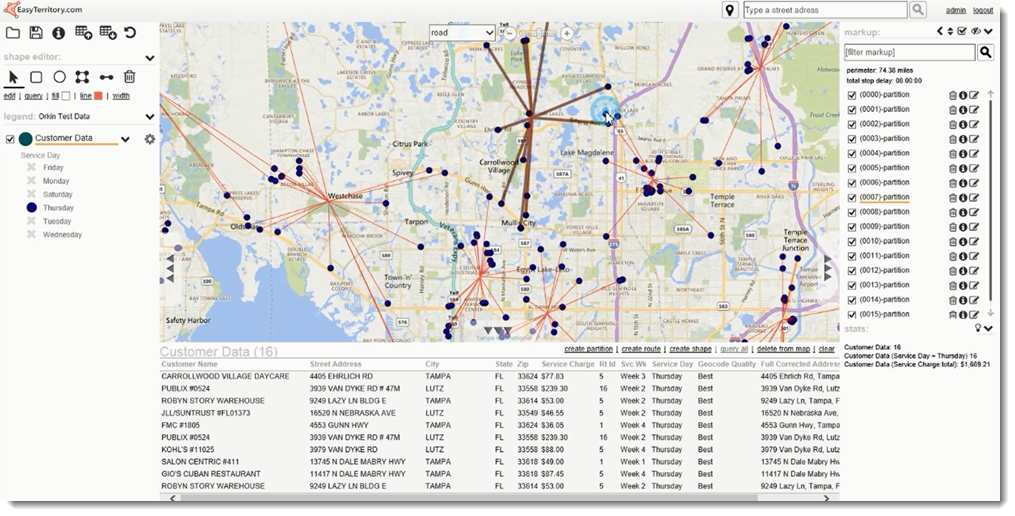Click the fill color swatch
1015x516 pixels.
[66, 96]
